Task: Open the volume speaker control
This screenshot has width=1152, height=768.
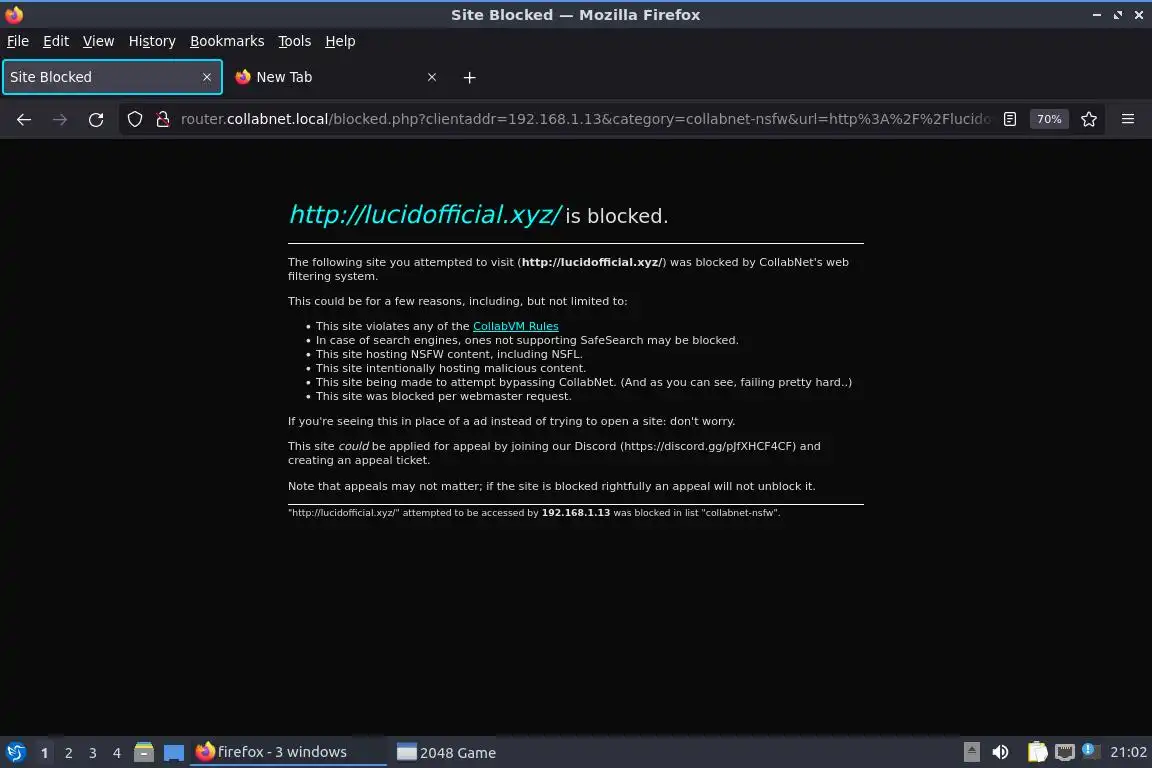Action: tap(1000, 752)
